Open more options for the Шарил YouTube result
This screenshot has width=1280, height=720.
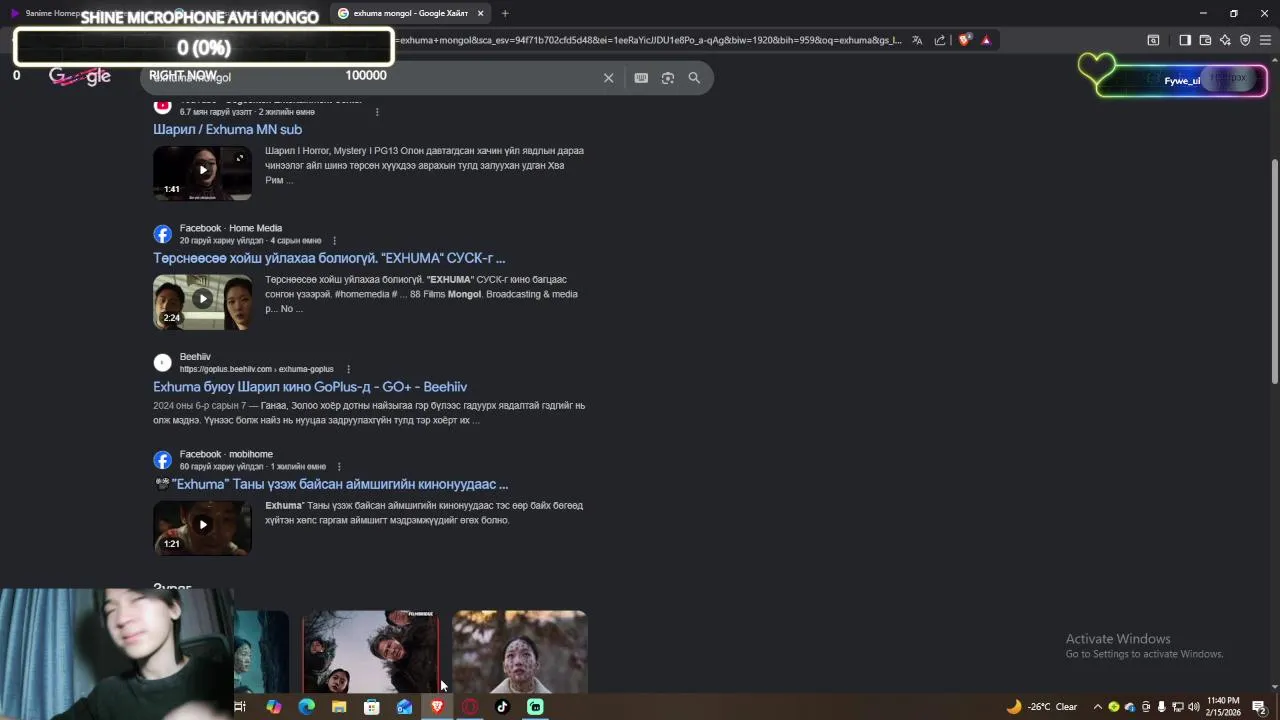click(x=377, y=112)
